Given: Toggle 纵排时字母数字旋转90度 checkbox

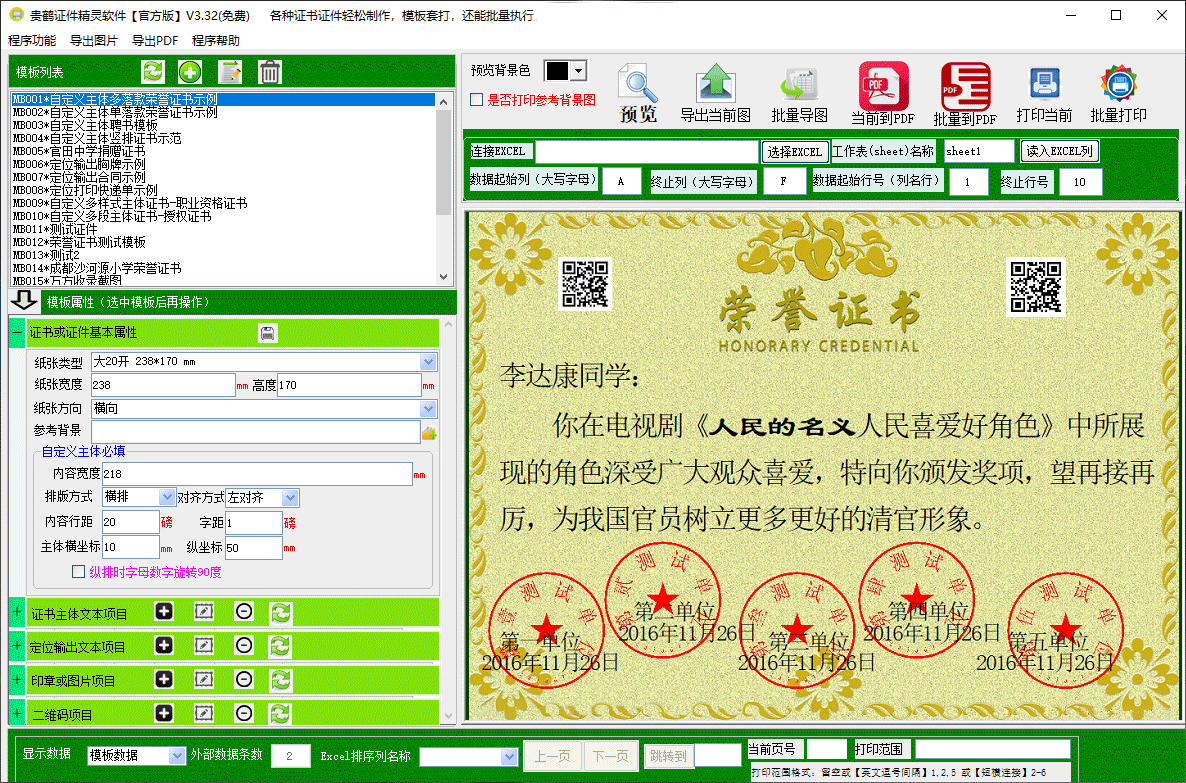Looking at the screenshot, I should point(78,572).
